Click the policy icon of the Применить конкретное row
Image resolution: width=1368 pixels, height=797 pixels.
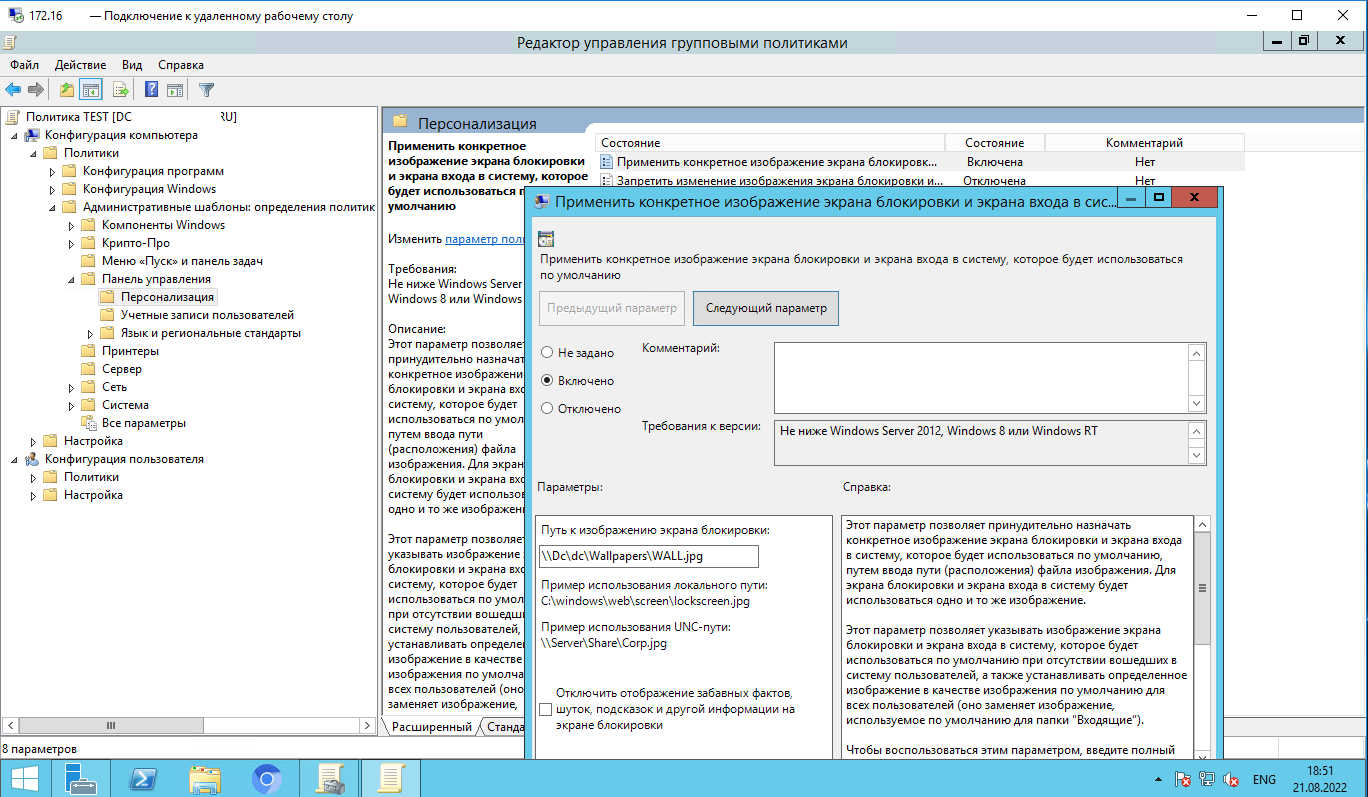point(606,161)
